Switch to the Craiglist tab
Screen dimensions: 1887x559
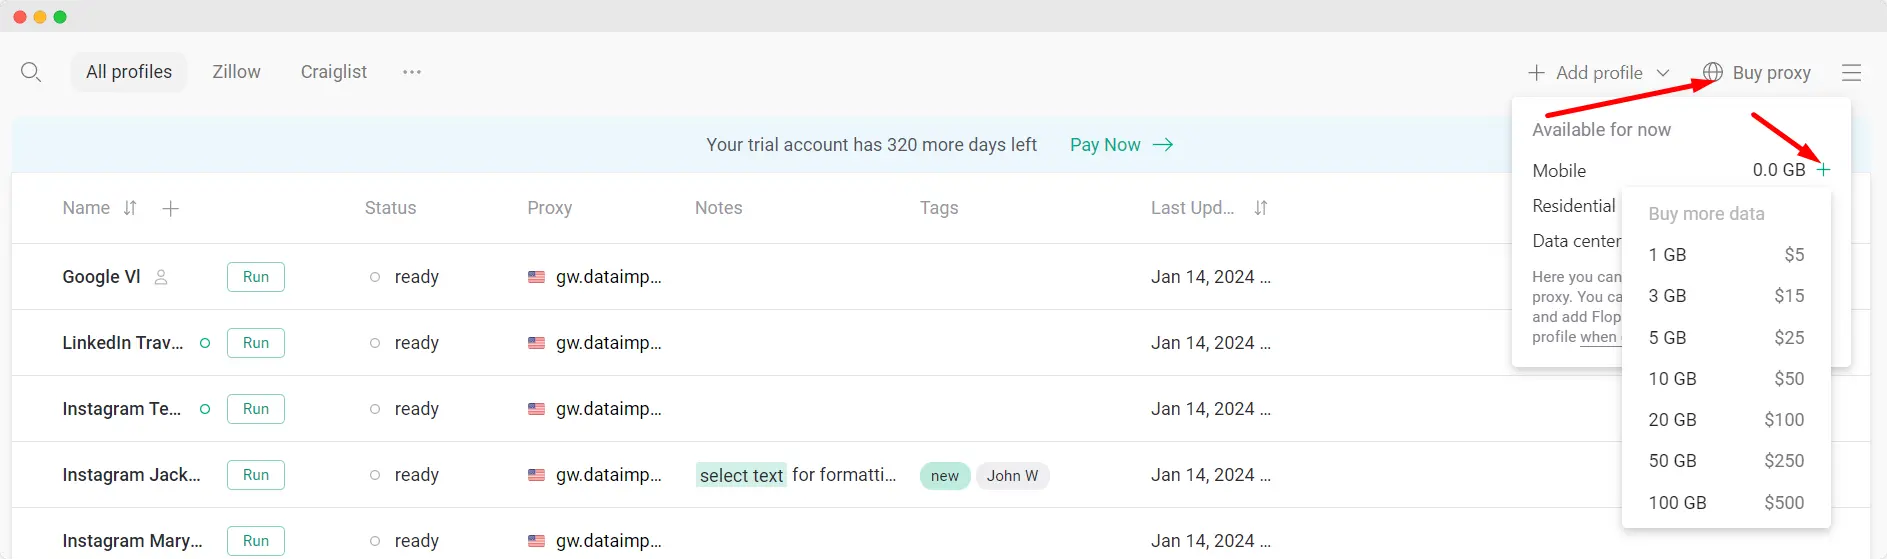334,72
